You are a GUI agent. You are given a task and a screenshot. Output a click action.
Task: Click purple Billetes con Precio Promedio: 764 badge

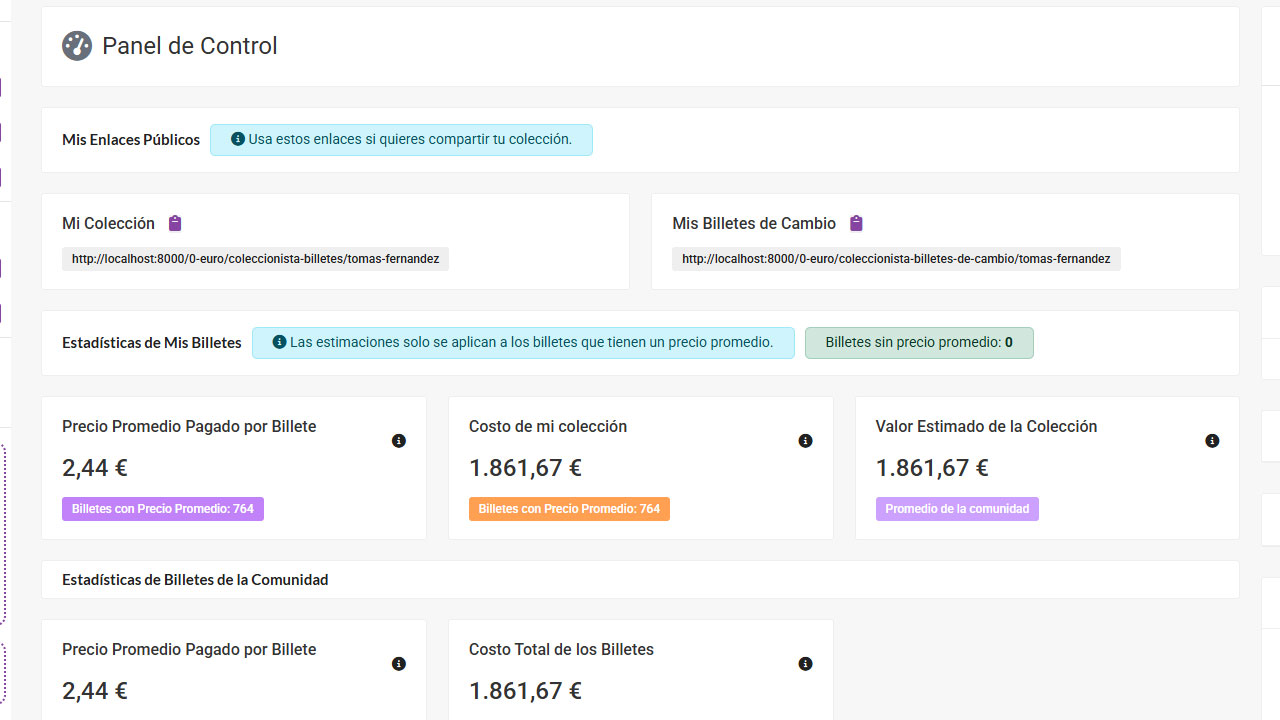(163, 509)
